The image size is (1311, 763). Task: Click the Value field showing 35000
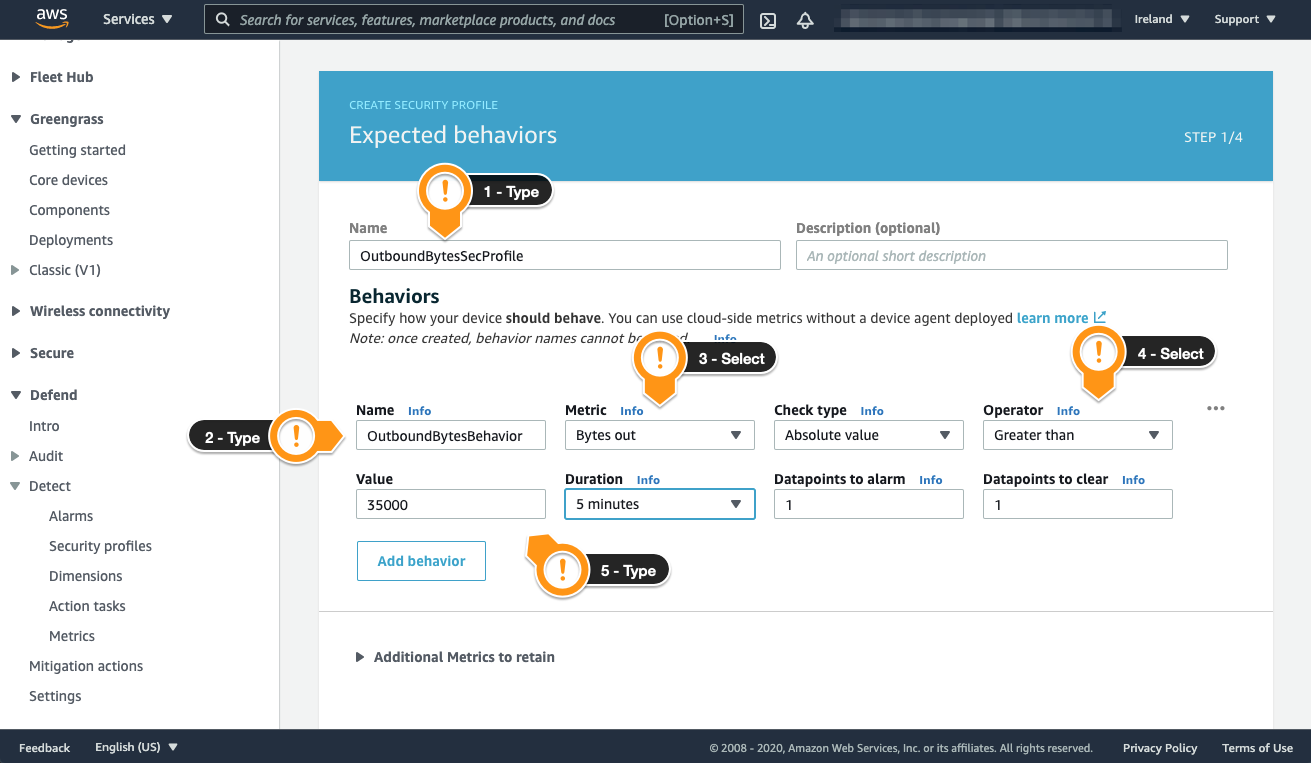(x=451, y=504)
